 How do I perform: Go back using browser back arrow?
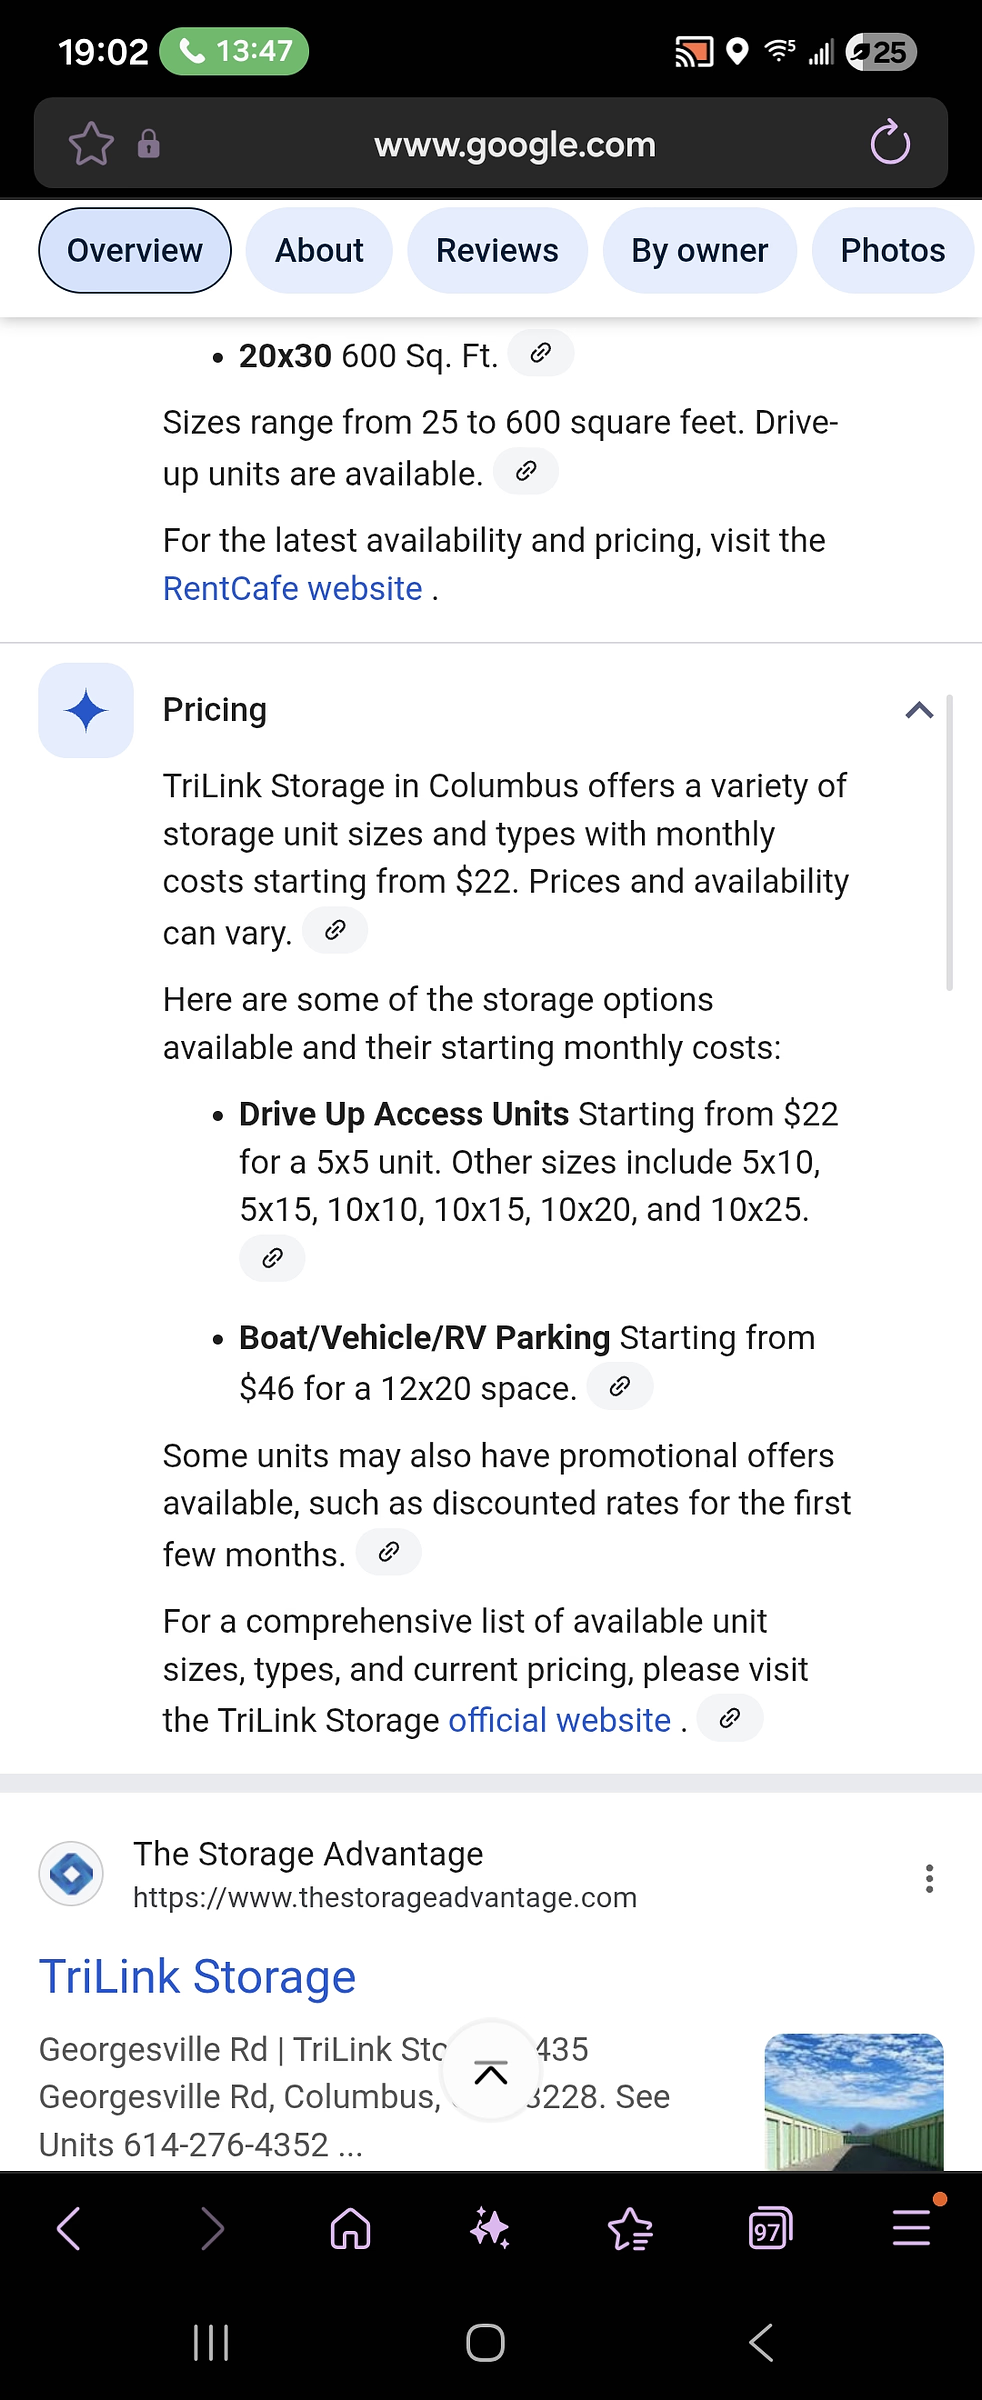click(69, 2228)
